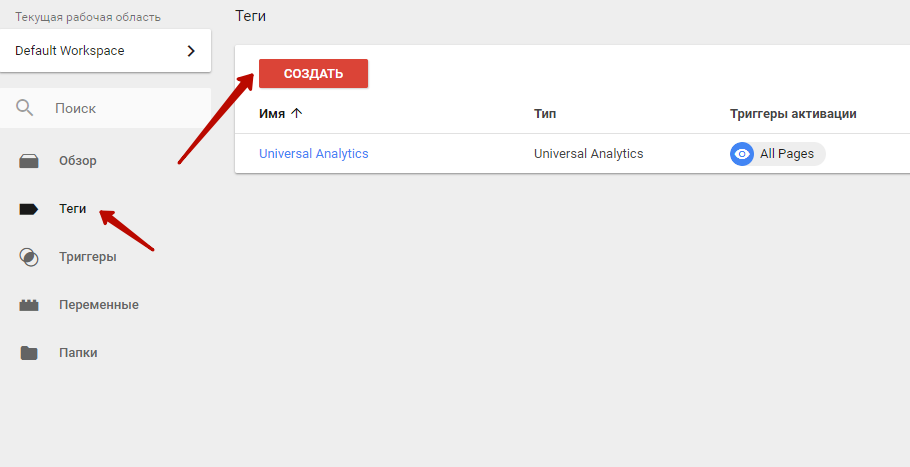Viewport: 910px width, 467px height.
Task: Click the All Pages trigger chip
Action: 778,154
